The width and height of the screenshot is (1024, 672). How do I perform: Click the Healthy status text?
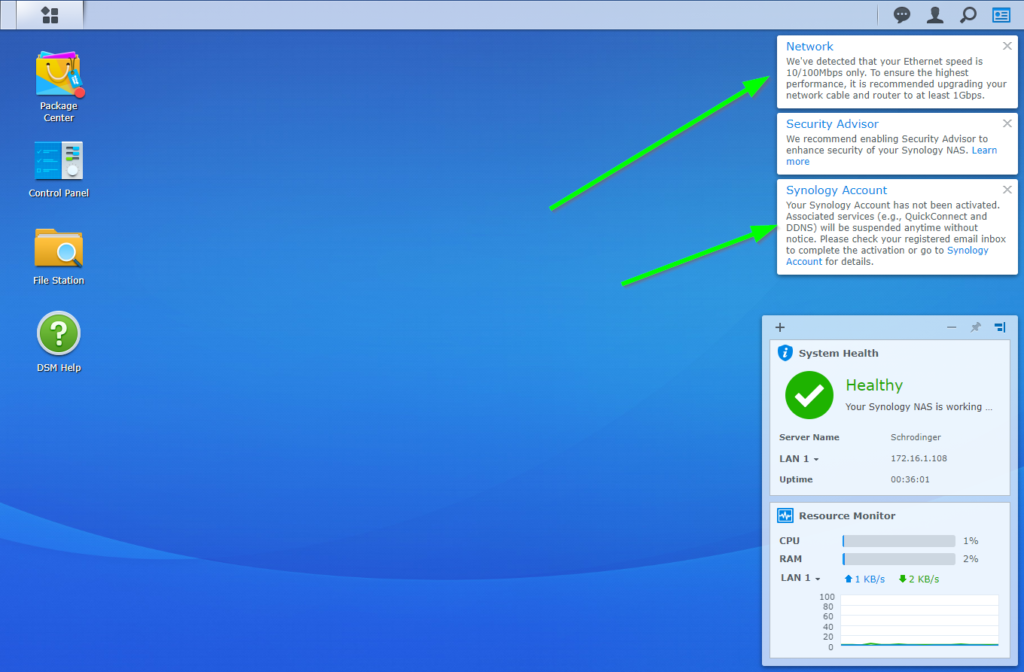click(x=874, y=385)
